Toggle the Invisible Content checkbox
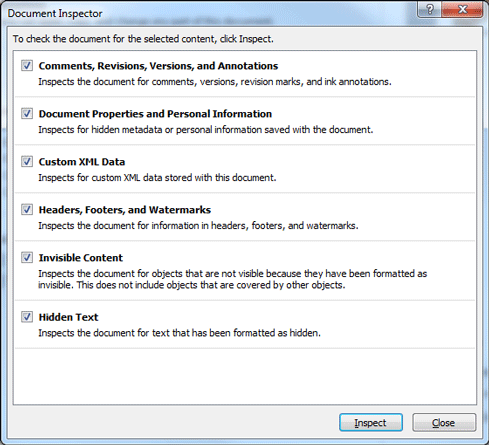This screenshot has height=445, width=489. (x=27, y=257)
